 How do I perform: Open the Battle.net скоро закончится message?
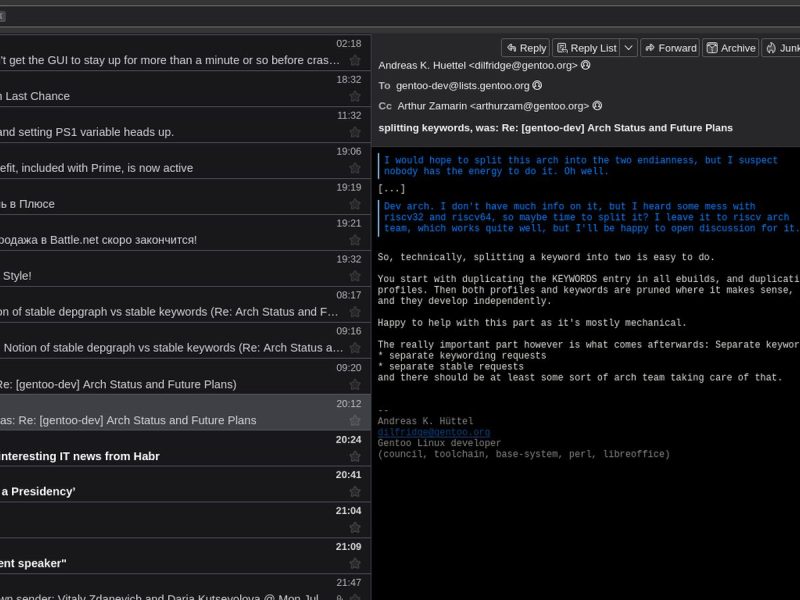tap(185, 233)
